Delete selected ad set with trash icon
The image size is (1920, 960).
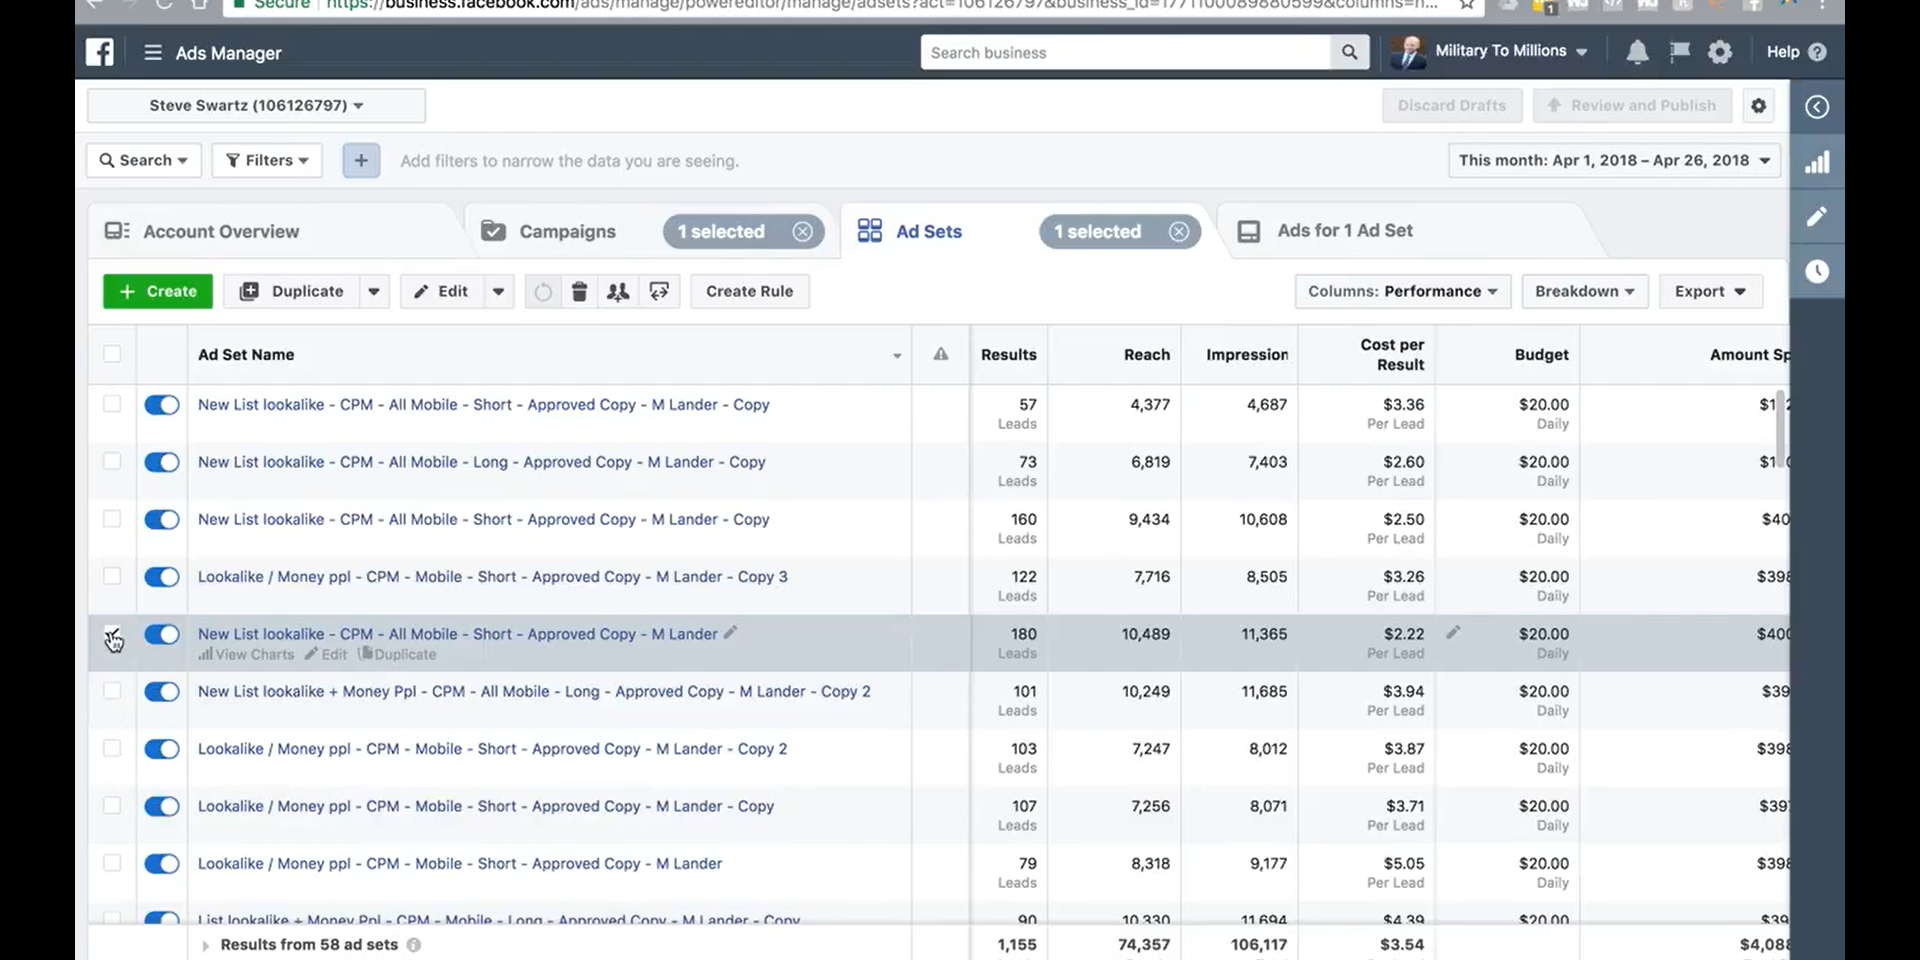click(579, 291)
